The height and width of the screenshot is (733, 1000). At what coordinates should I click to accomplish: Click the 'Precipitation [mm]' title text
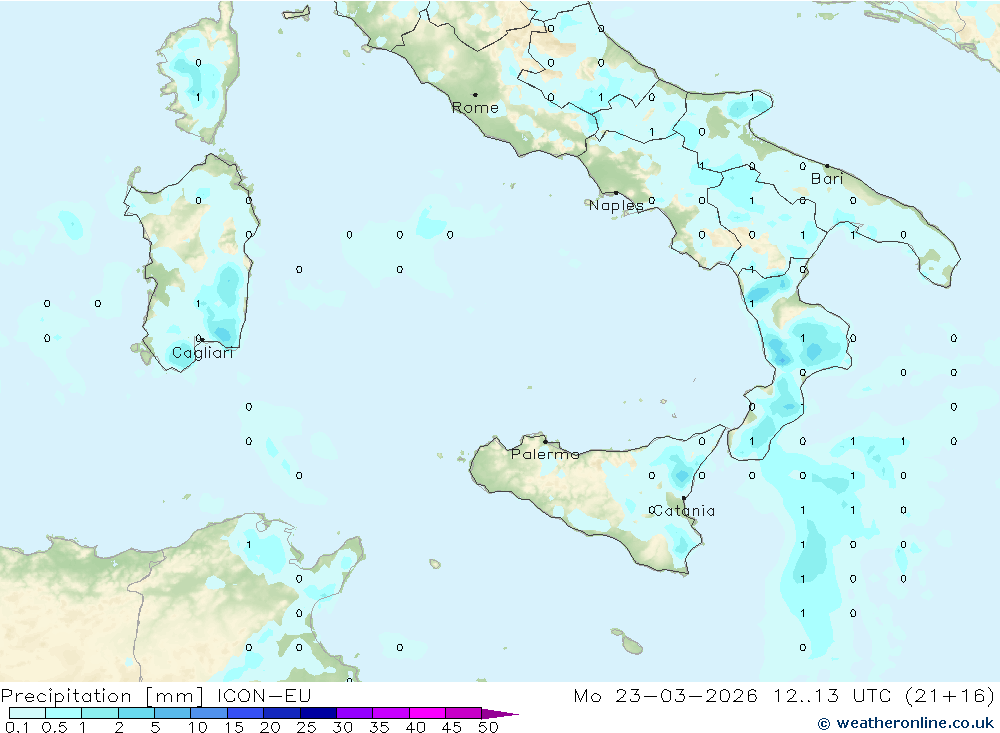[102, 696]
